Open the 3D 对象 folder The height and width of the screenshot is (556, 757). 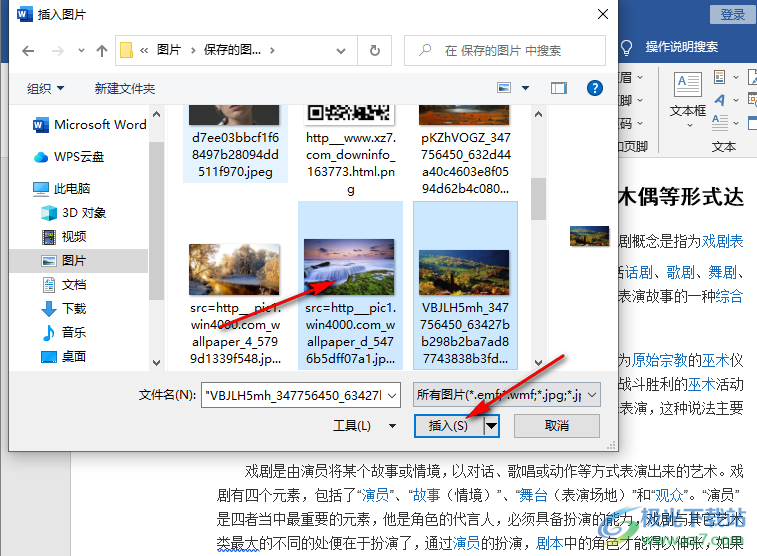coord(74,212)
